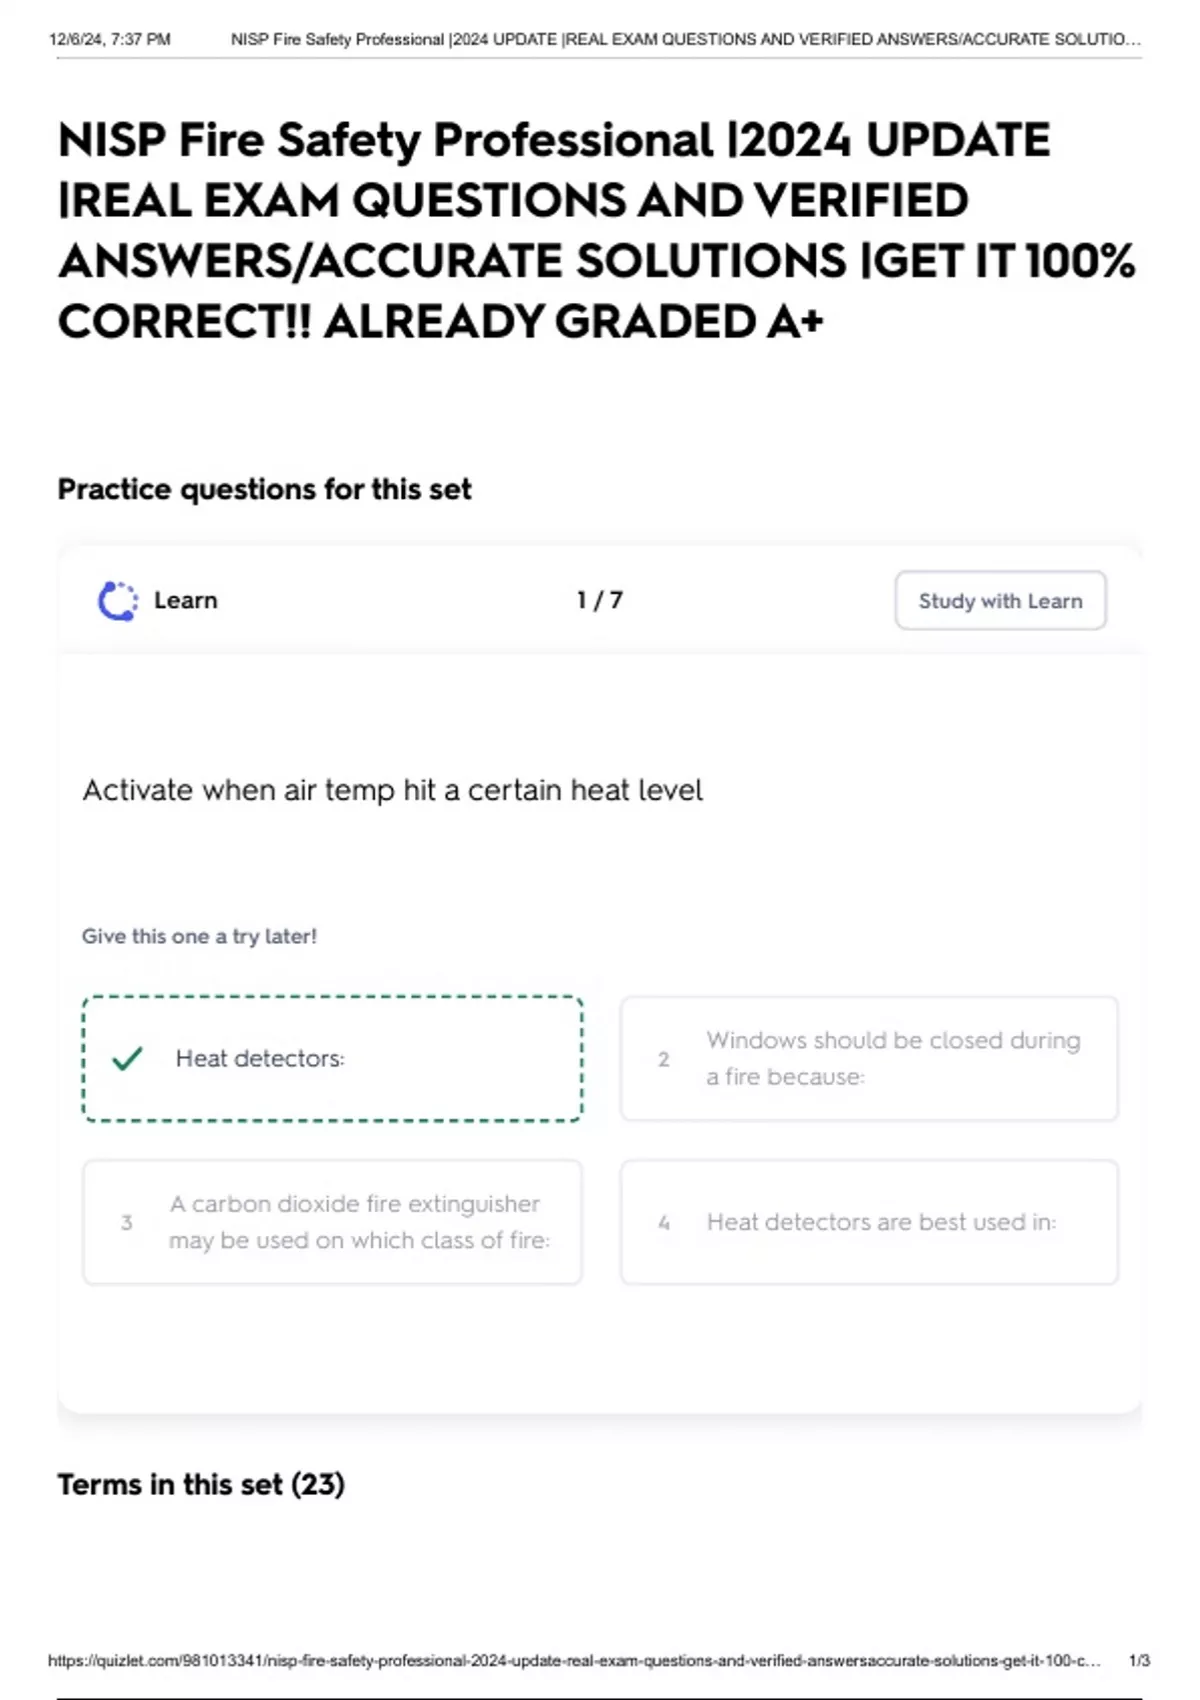
Task: Click the question text about air temp
Action: (392, 790)
